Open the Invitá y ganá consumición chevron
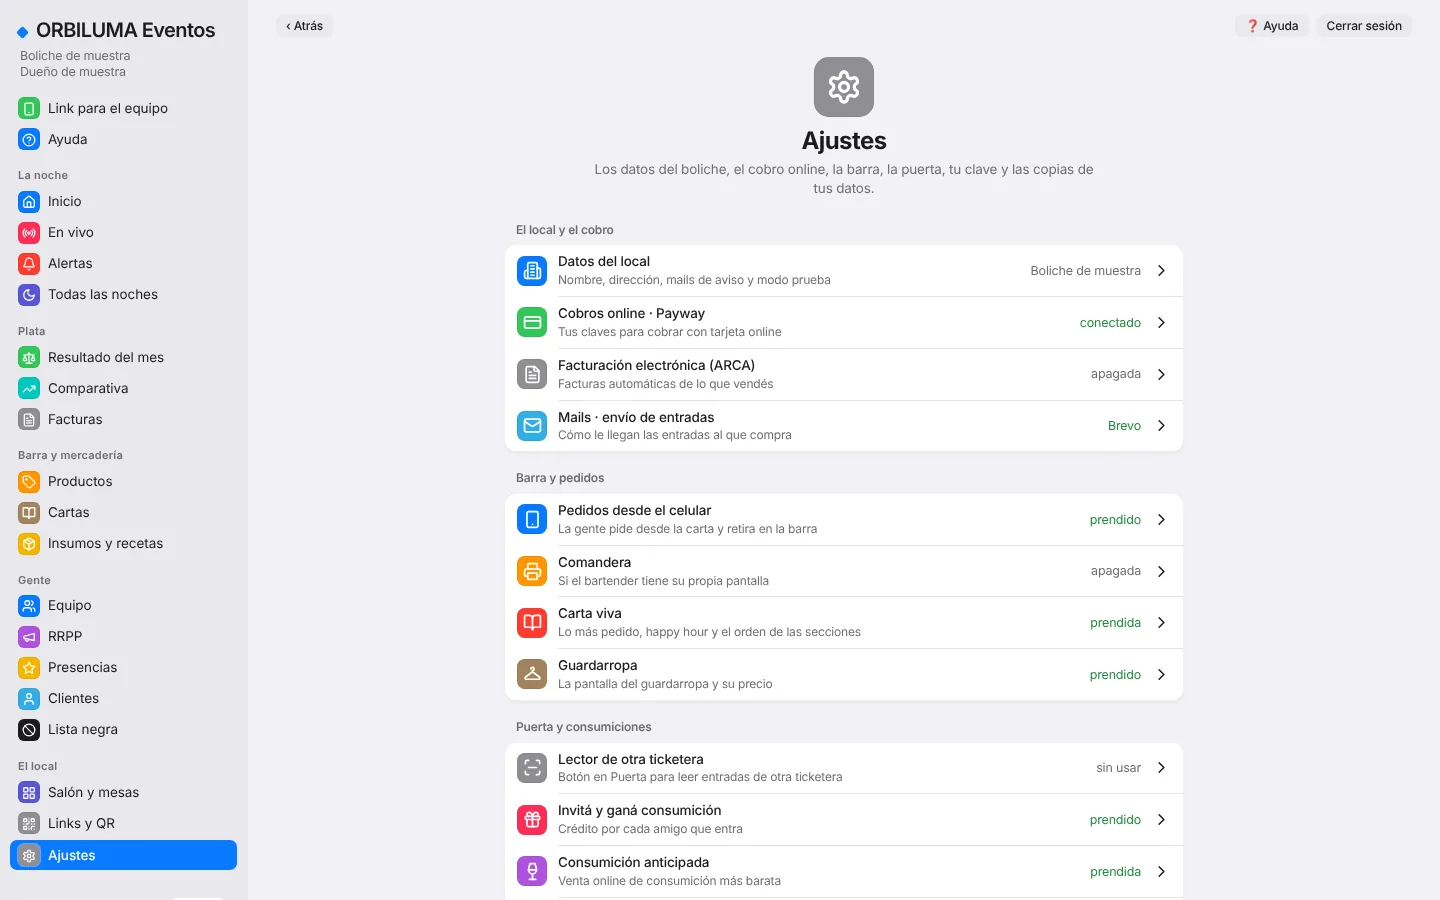Screen dimensions: 1440x900 point(1161,819)
